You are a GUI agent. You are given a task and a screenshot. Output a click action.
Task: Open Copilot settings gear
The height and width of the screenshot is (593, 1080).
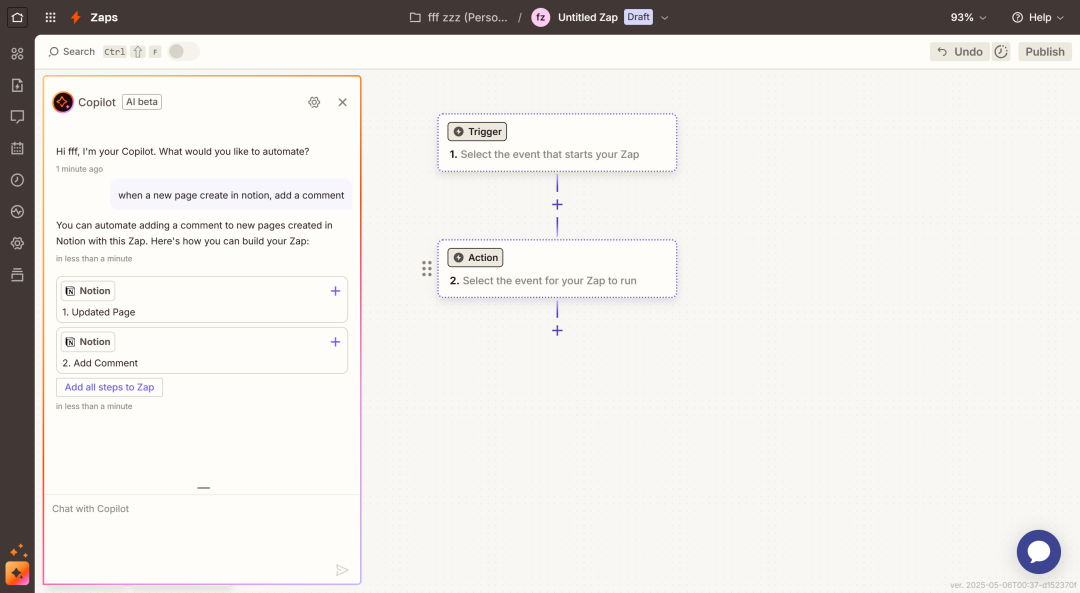pos(314,102)
